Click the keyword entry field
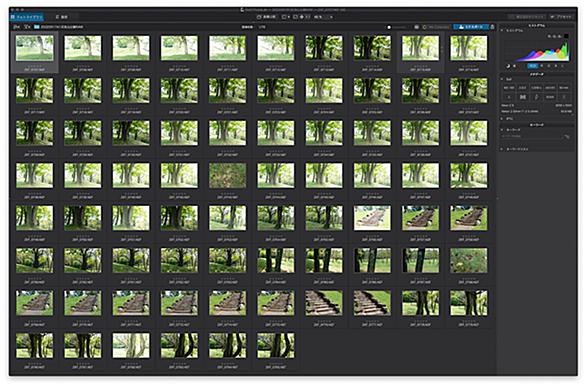This screenshot has width=586, height=386. pos(531,137)
